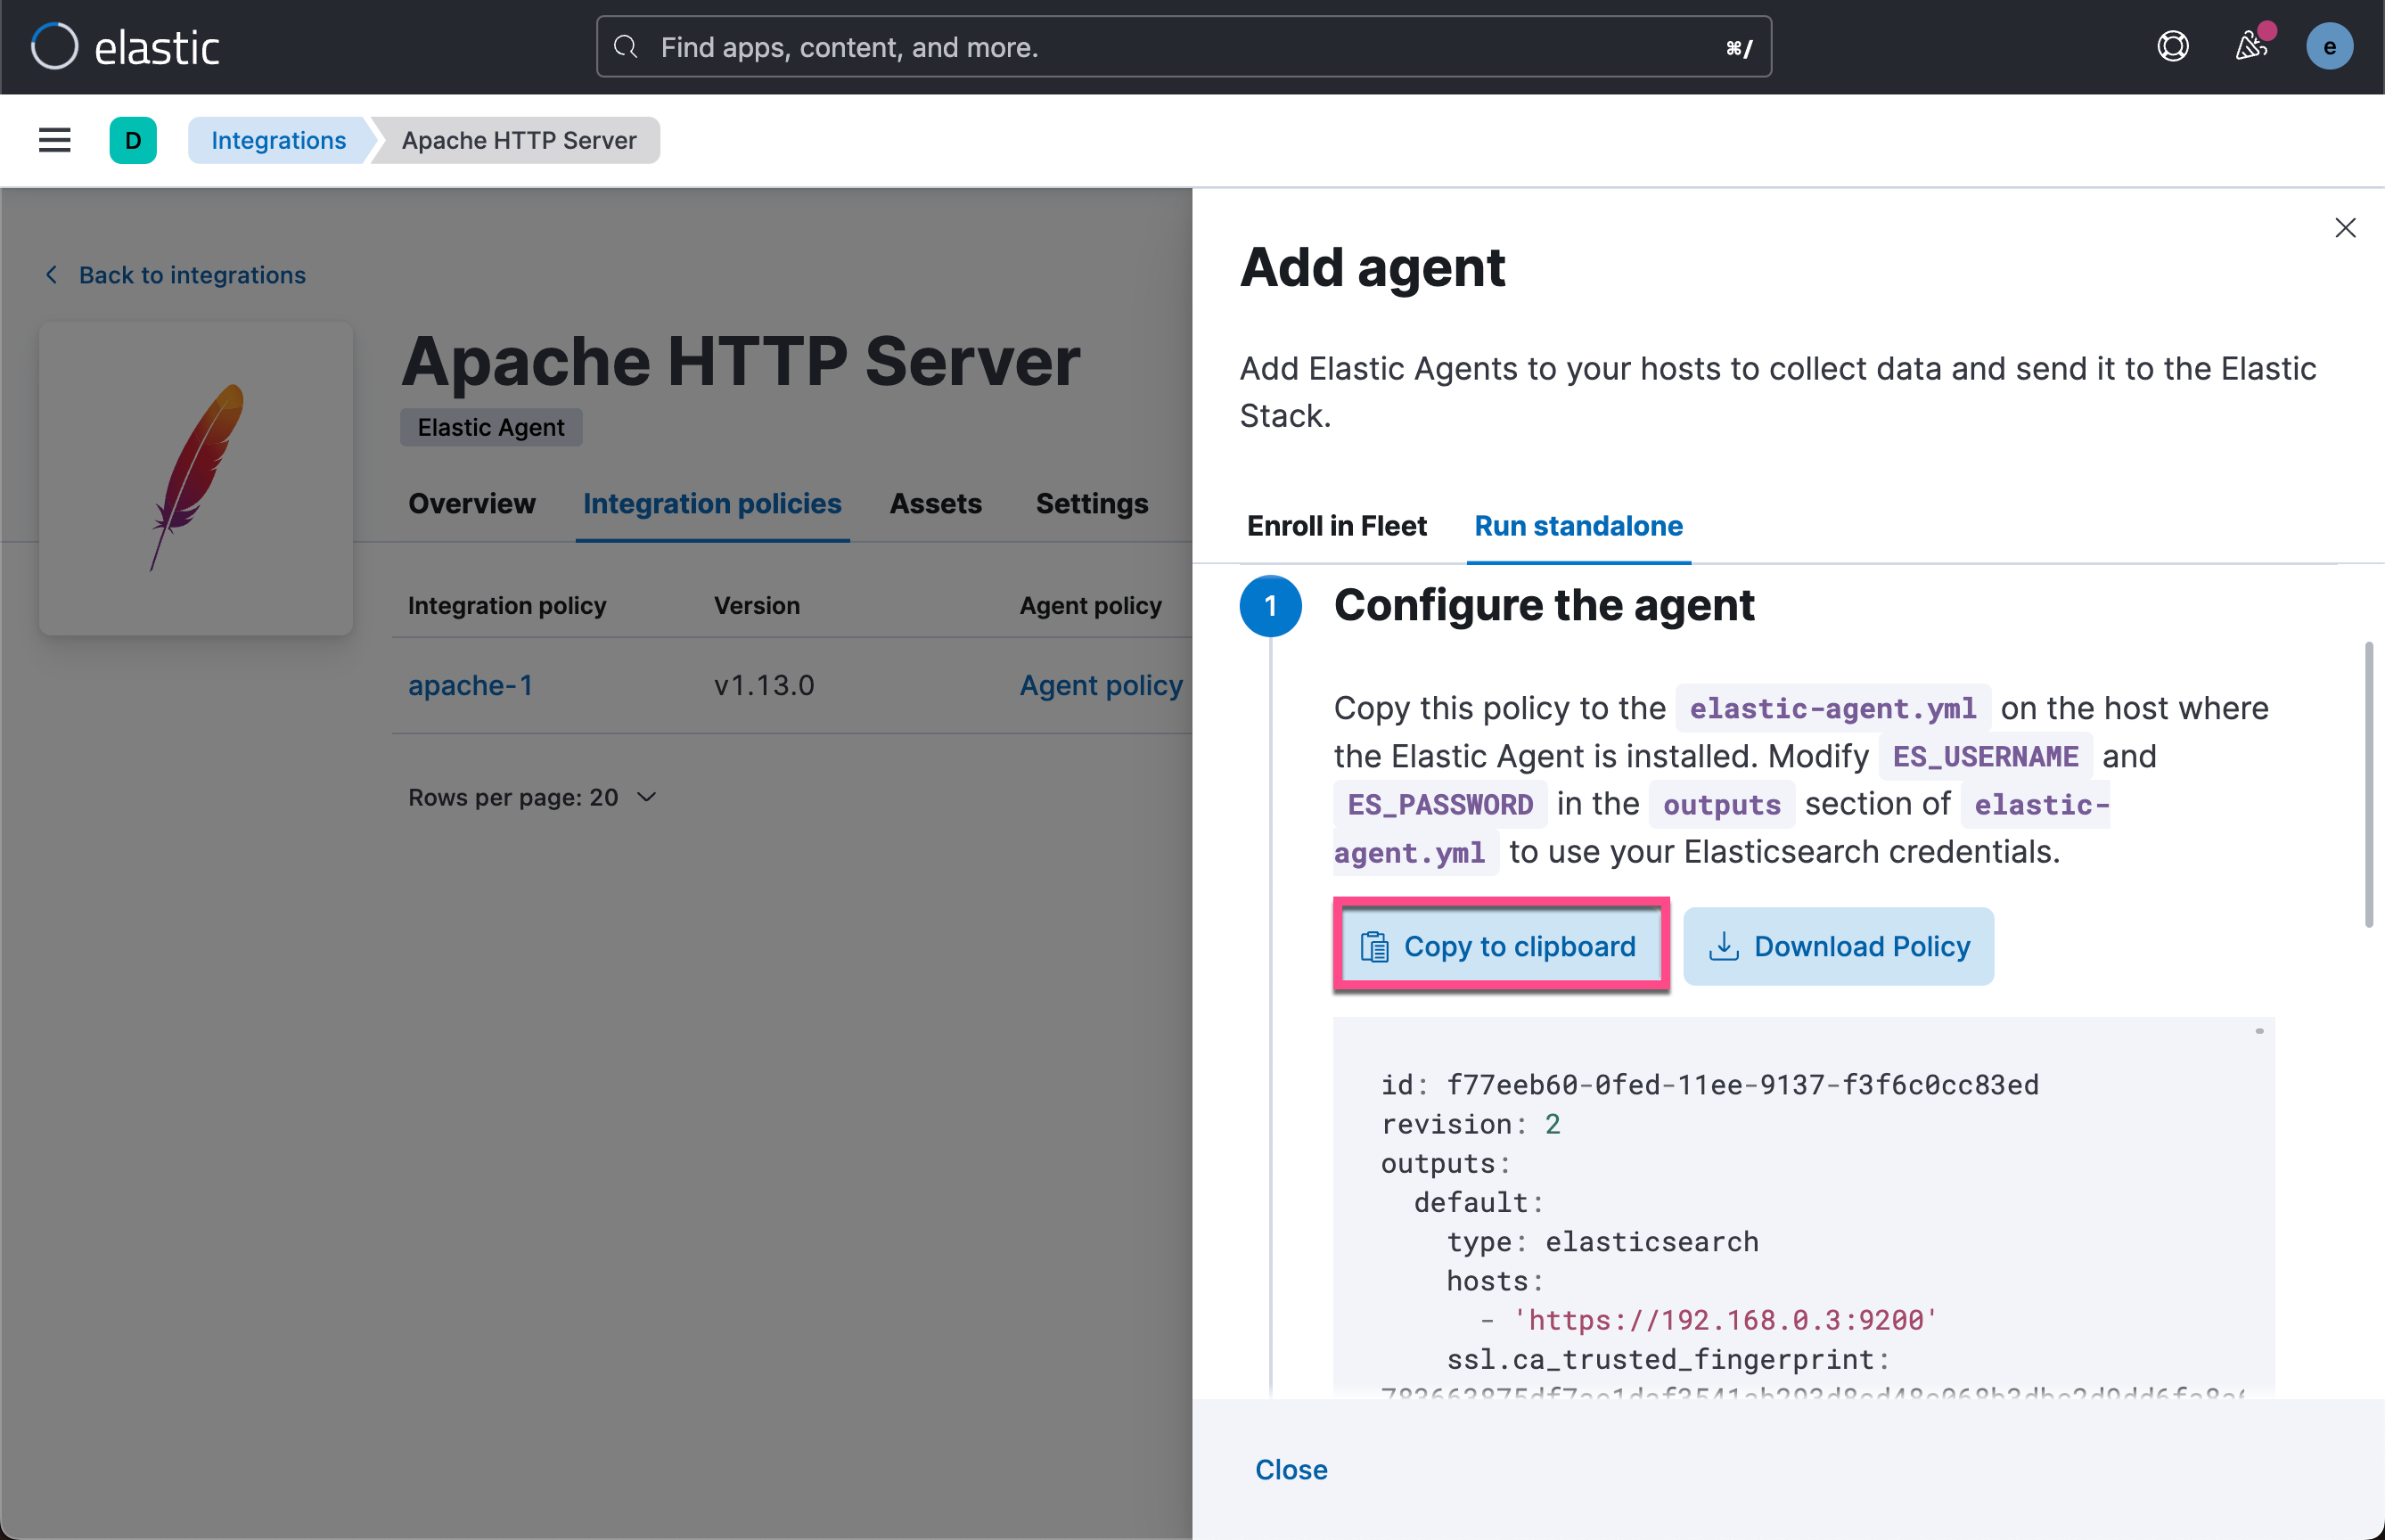Click the D space selector avatar

tap(133, 140)
